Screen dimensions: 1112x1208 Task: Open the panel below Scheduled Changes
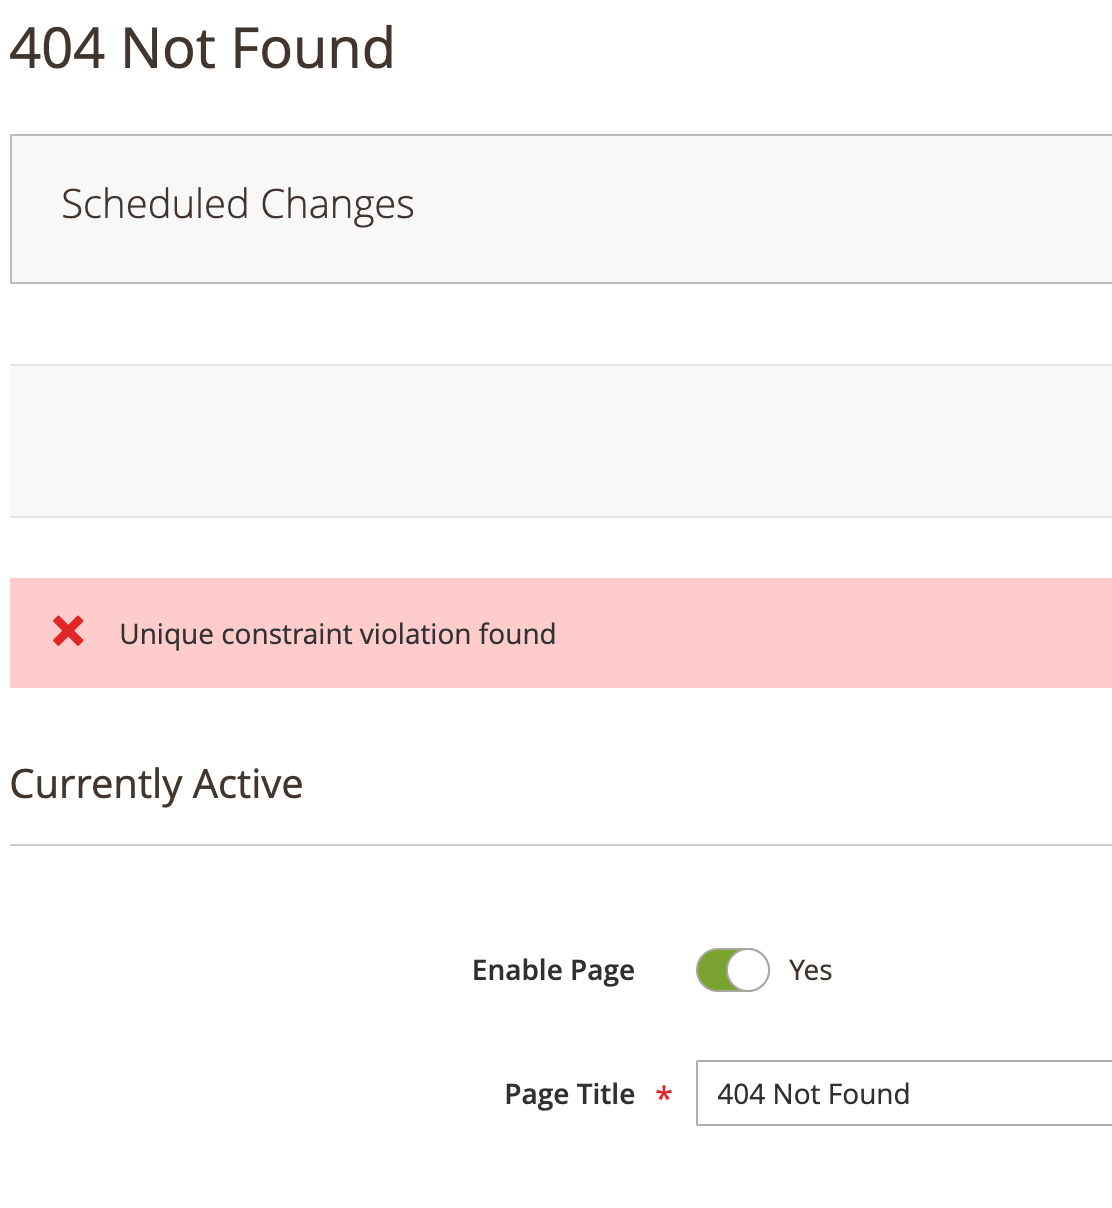pyautogui.click(x=556, y=440)
